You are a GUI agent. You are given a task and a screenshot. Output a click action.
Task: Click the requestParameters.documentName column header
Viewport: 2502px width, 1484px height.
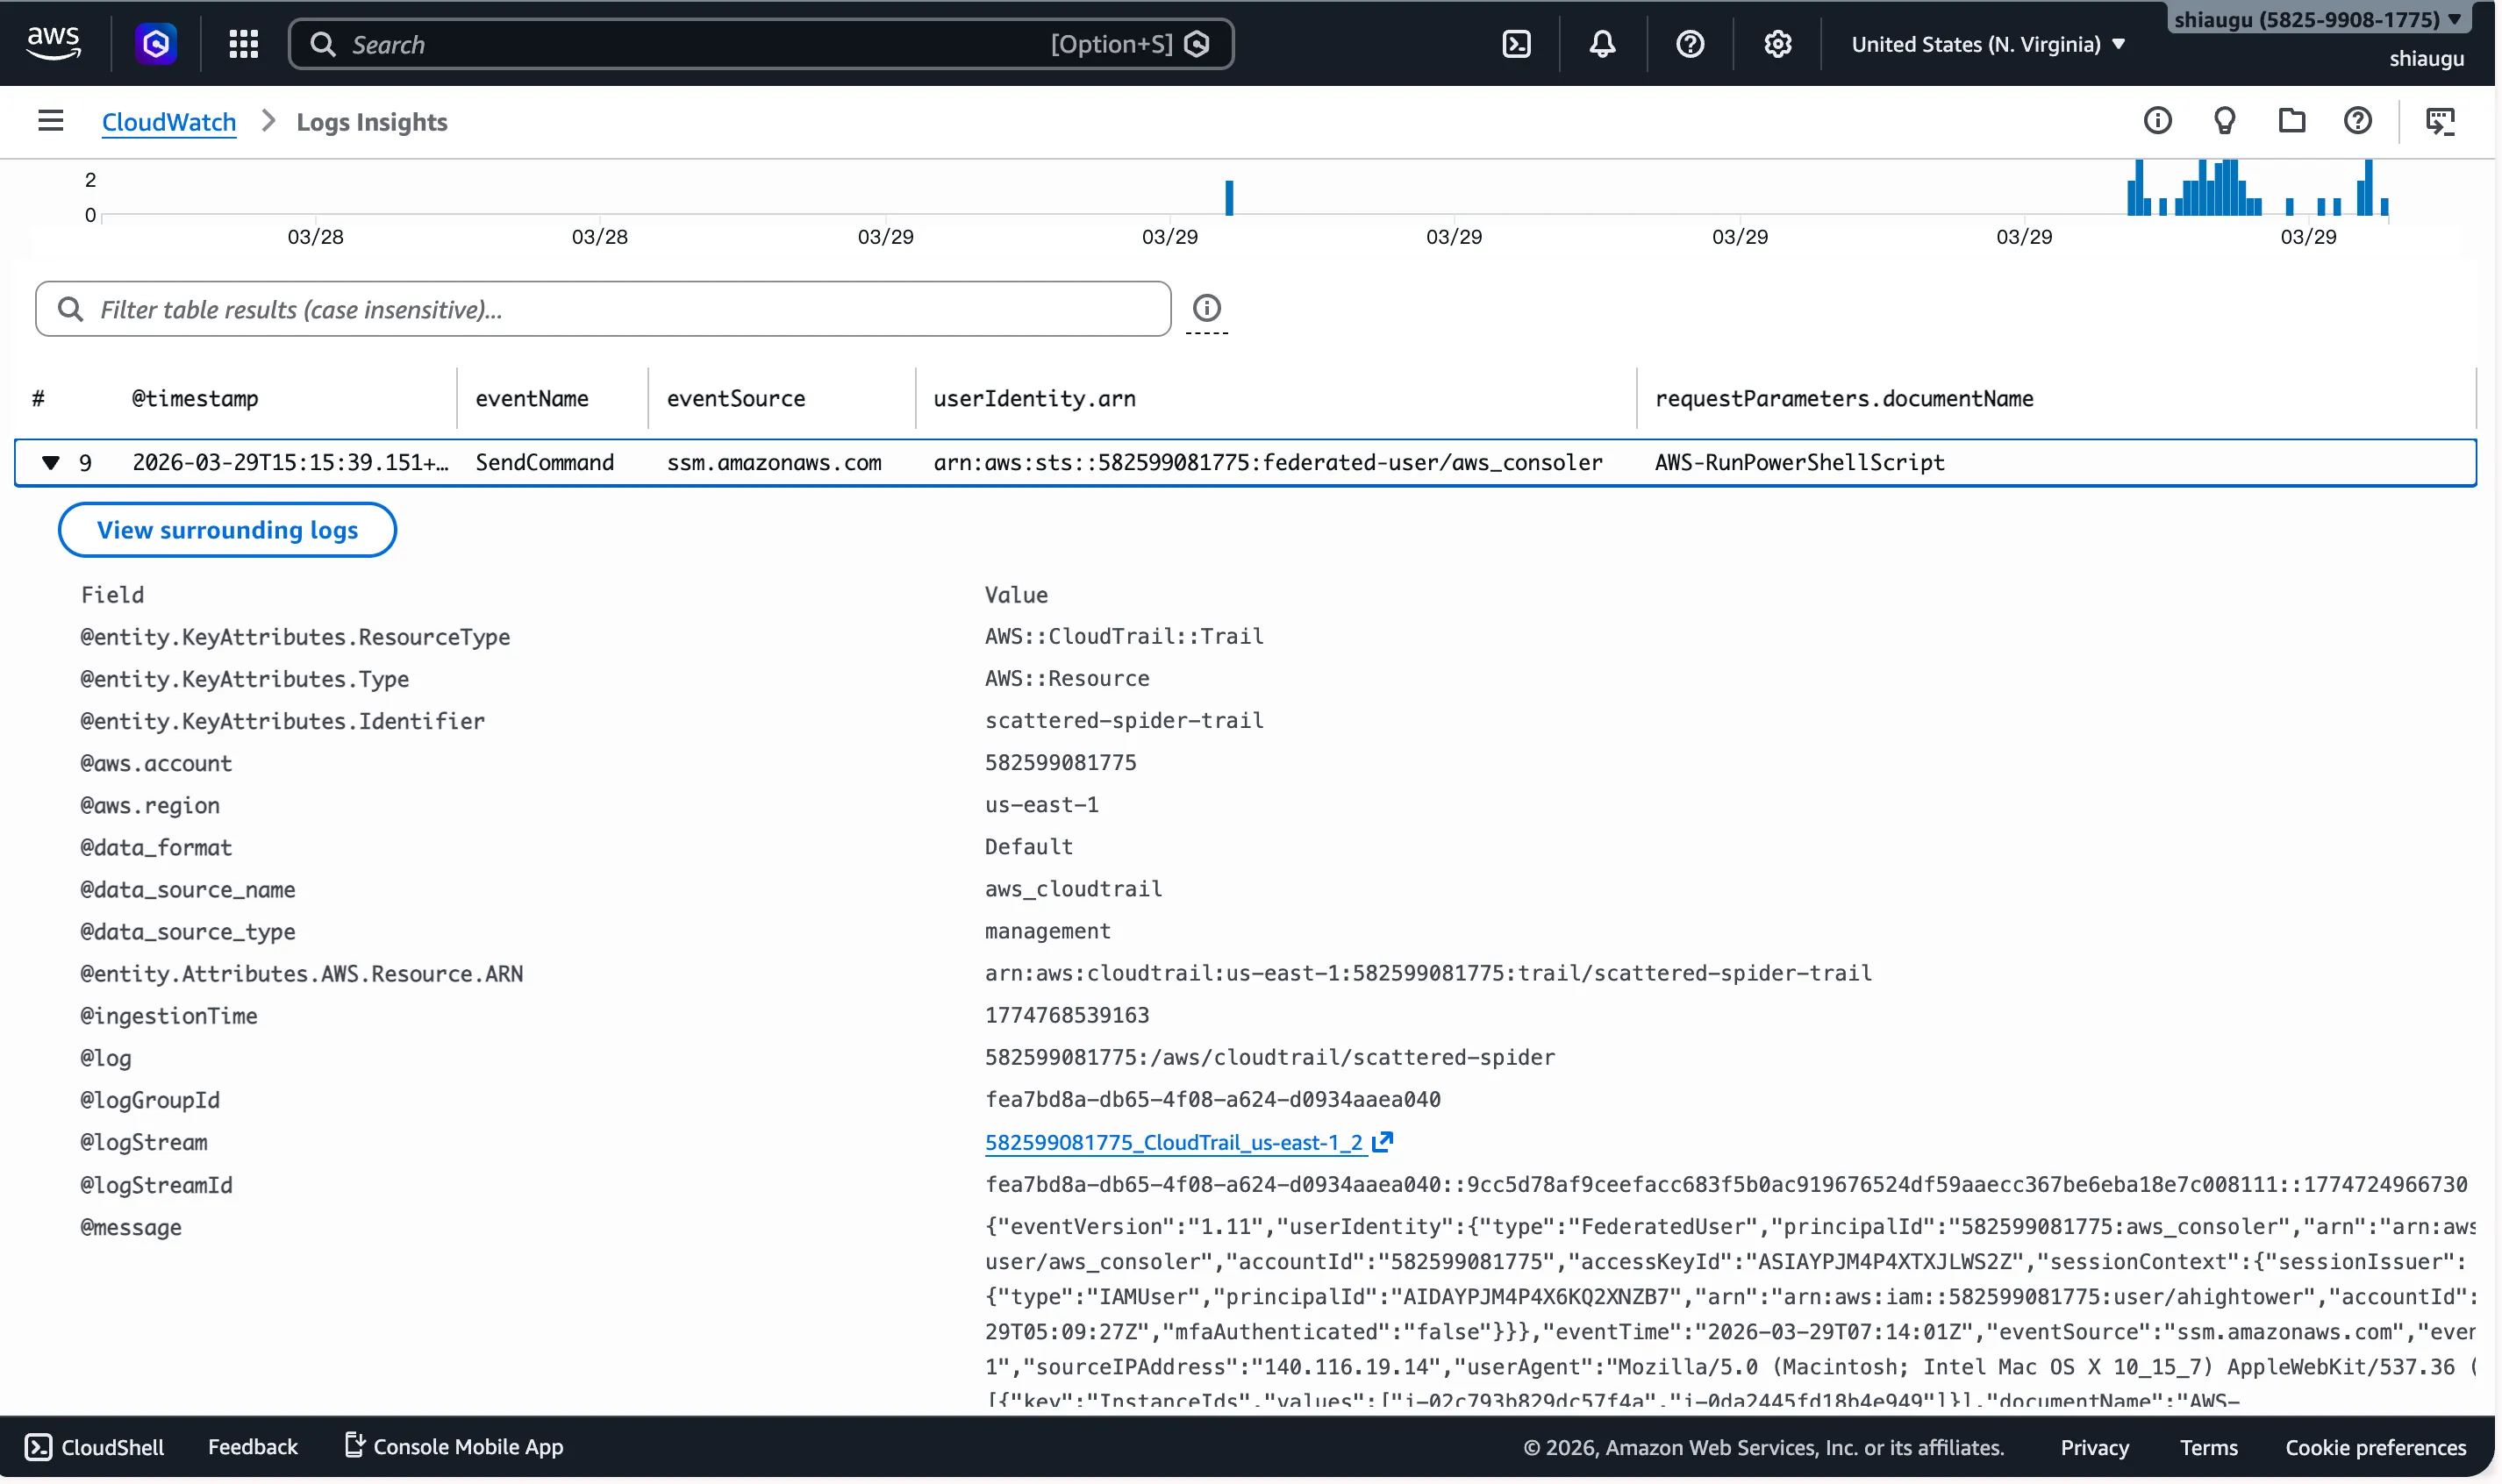pyautogui.click(x=1843, y=398)
